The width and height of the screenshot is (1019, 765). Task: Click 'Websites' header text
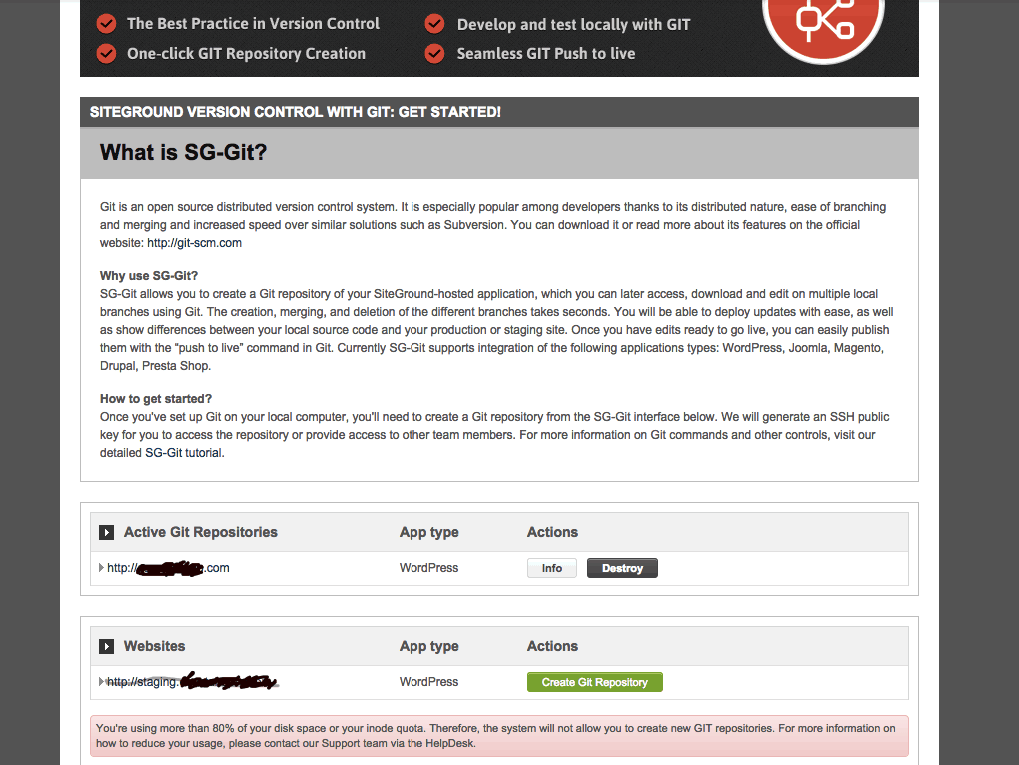tap(155, 646)
